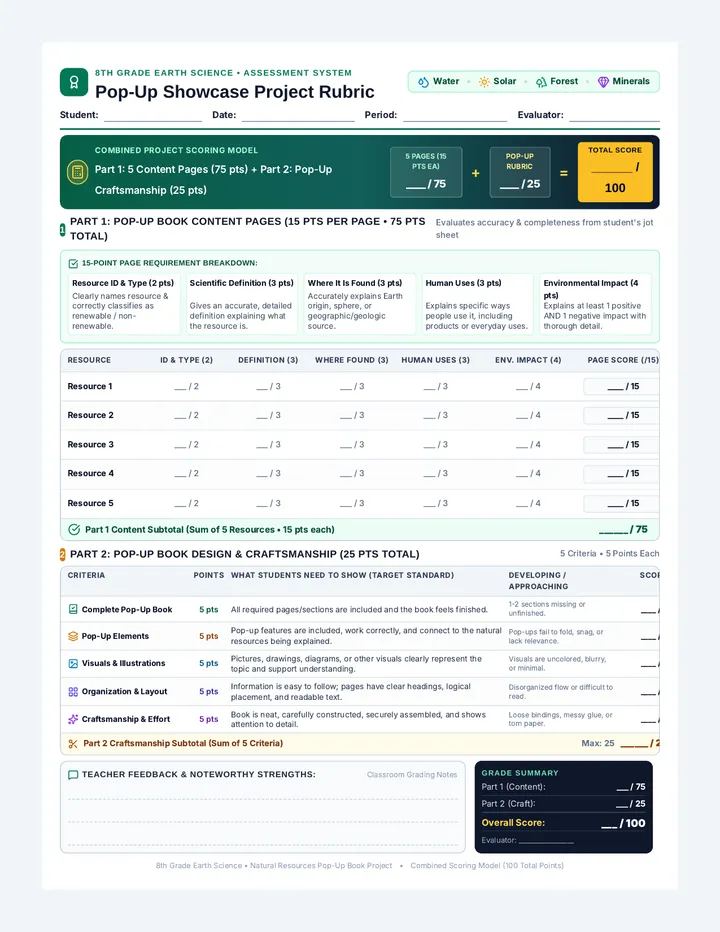Click the Water tag label
This screenshot has width=720, height=932.
coord(446,81)
